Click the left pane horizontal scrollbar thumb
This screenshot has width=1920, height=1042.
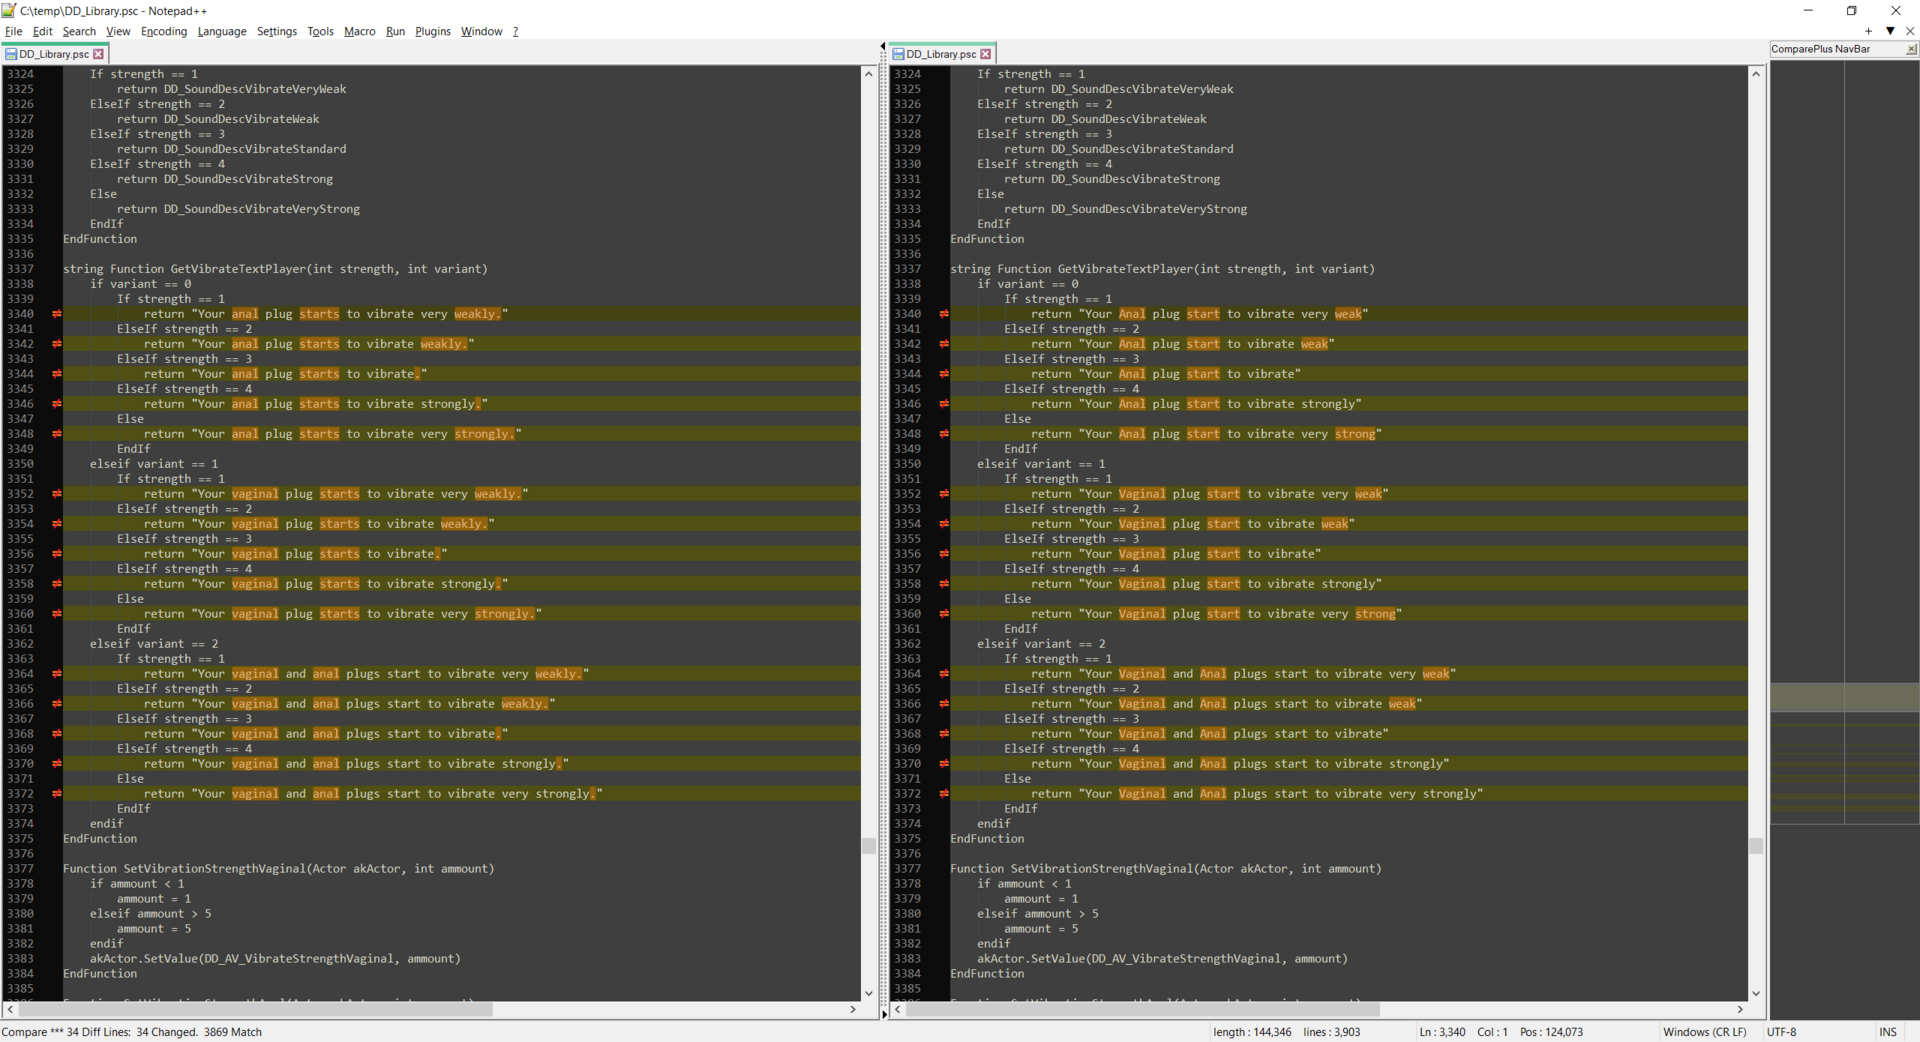tap(255, 1010)
